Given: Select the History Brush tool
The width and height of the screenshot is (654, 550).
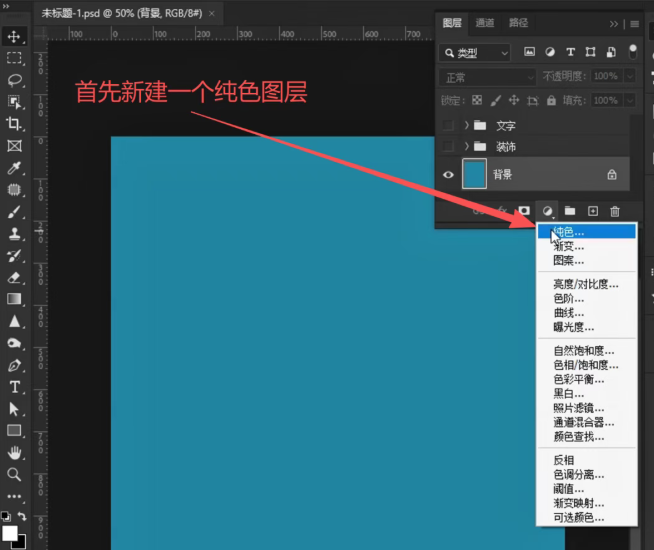Looking at the screenshot, I should click(x=14, y=256).
